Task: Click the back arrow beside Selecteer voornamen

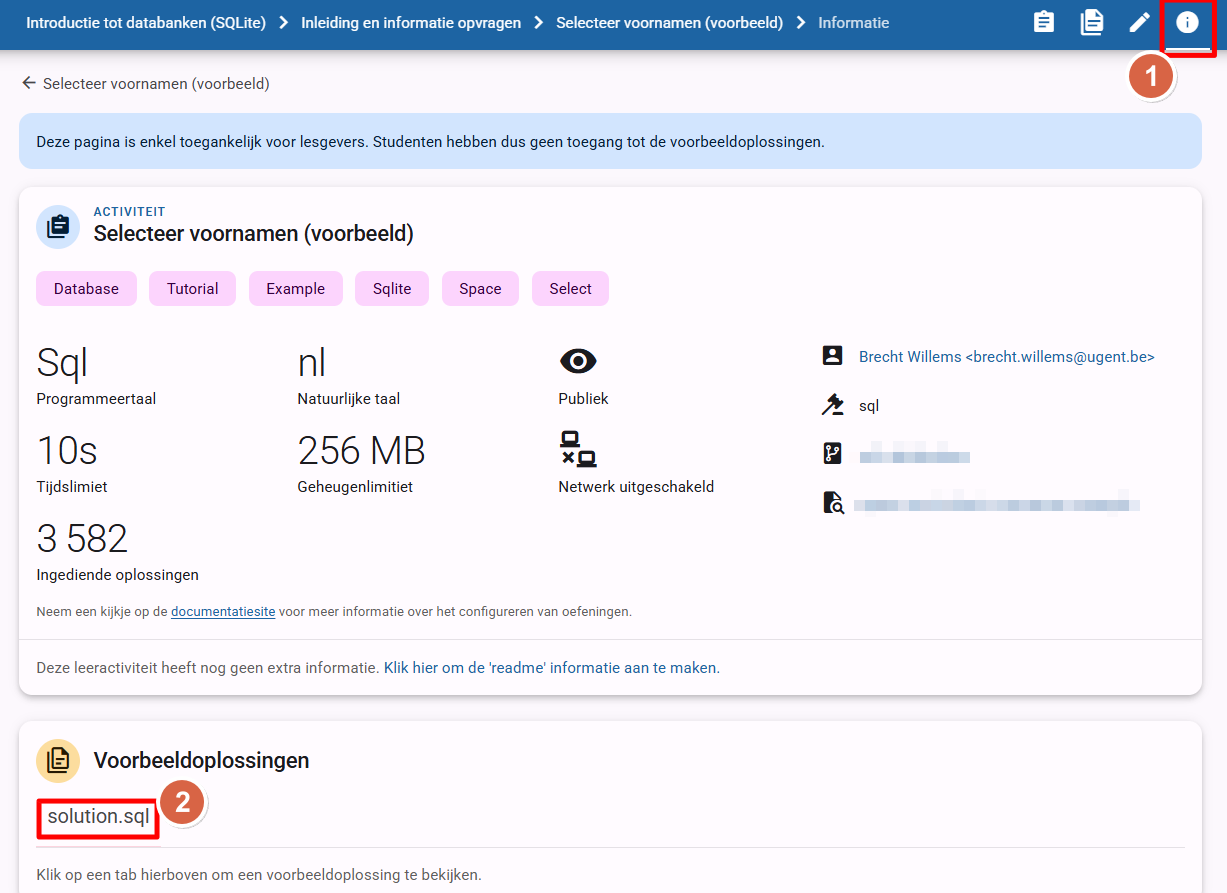Action: [29, 83]
